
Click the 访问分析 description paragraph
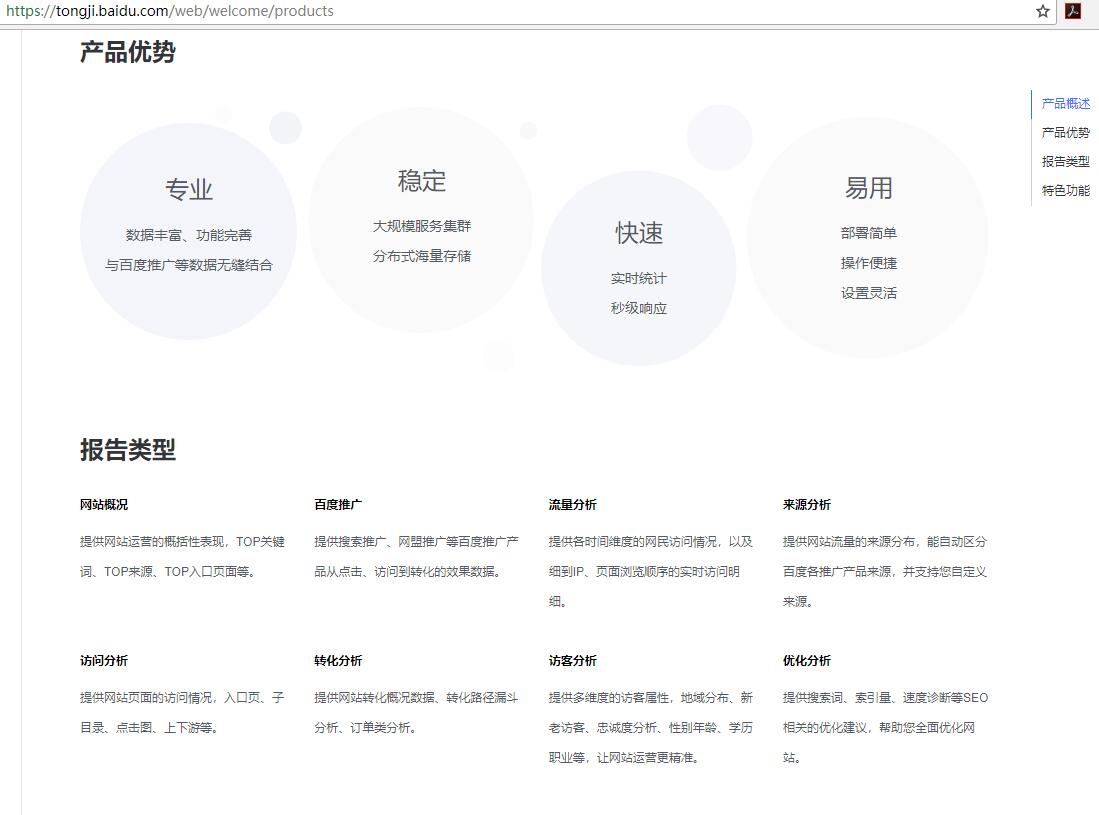[182, 713]
